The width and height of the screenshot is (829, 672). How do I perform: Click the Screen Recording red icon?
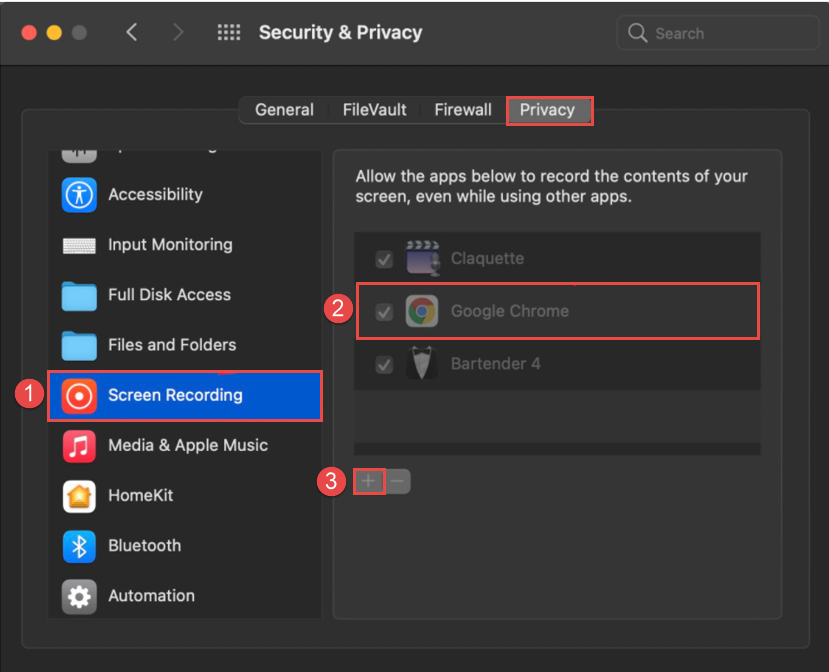coord(79,395)
